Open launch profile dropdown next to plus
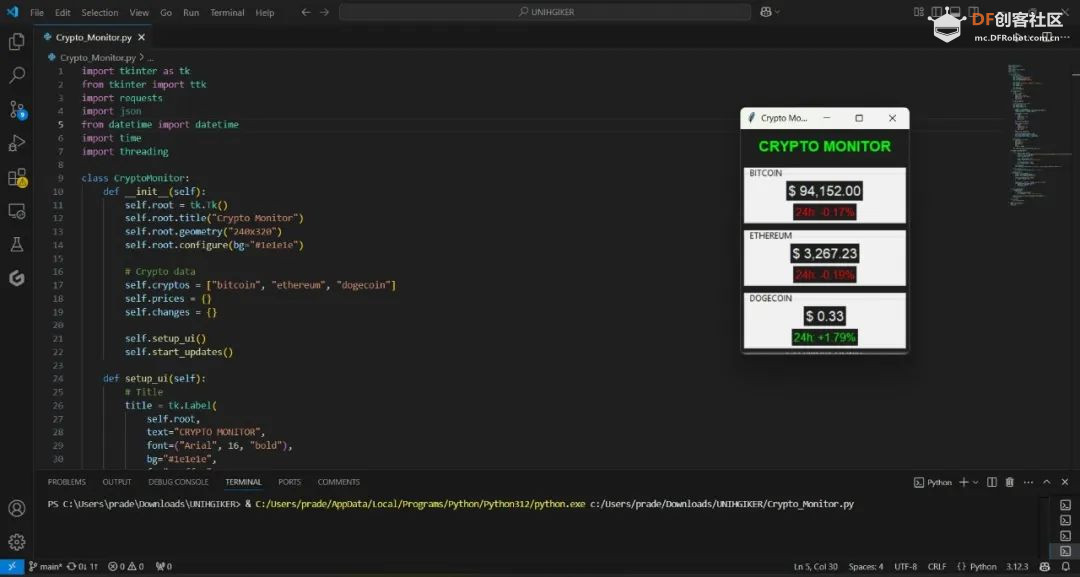This screenshot has height=577, width=1080. pos(975,482)
